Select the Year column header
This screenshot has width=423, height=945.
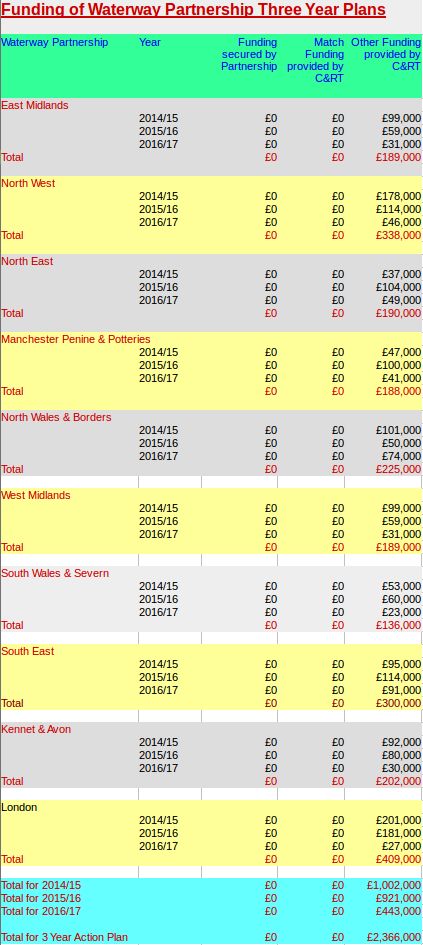coord(150,42)
